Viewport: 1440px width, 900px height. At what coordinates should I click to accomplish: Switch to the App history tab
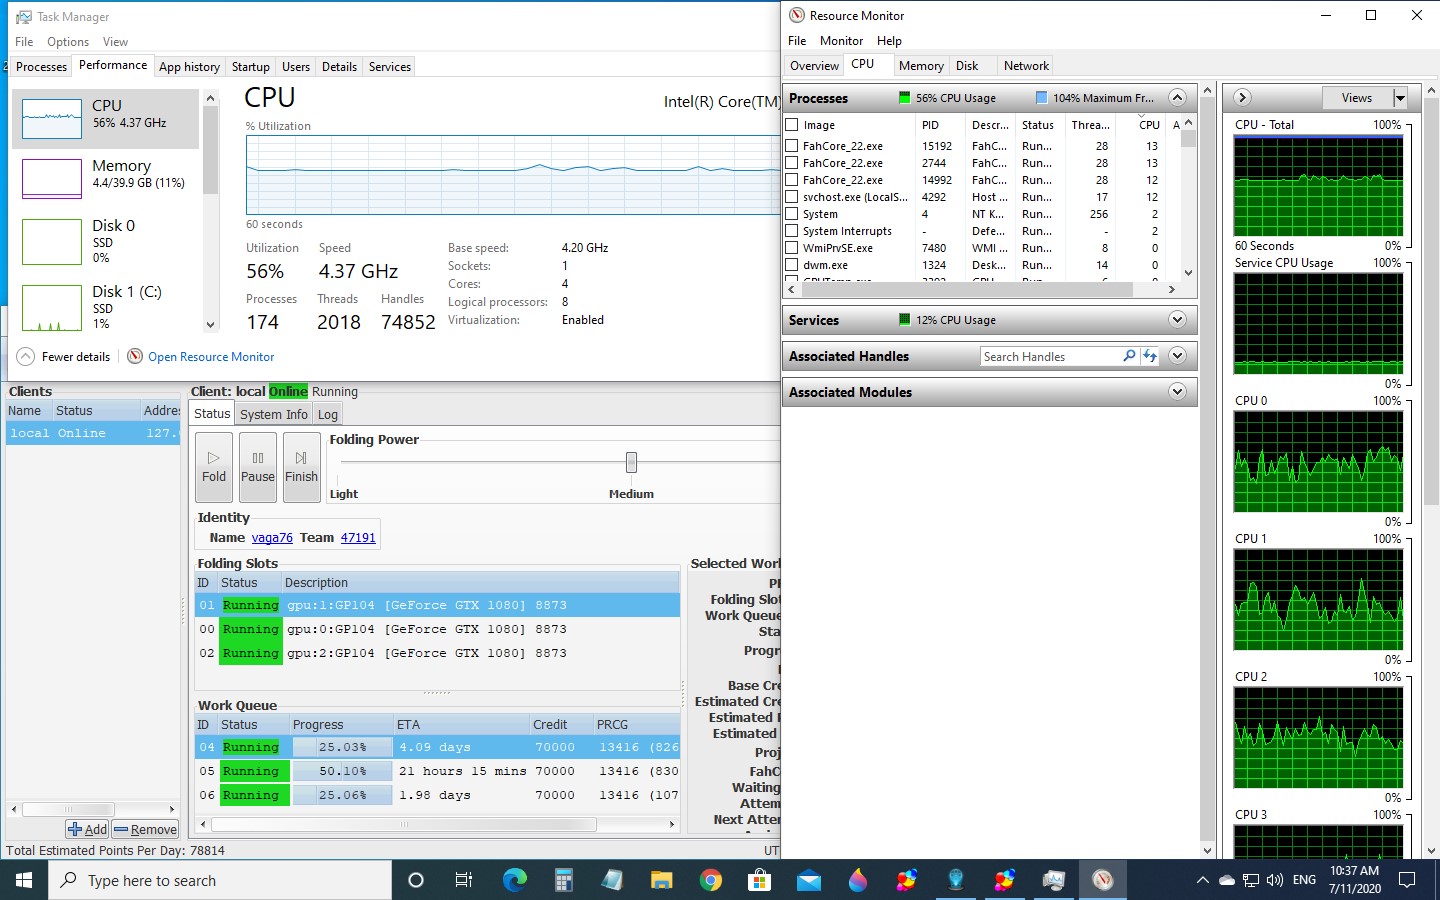click(189, 67)
